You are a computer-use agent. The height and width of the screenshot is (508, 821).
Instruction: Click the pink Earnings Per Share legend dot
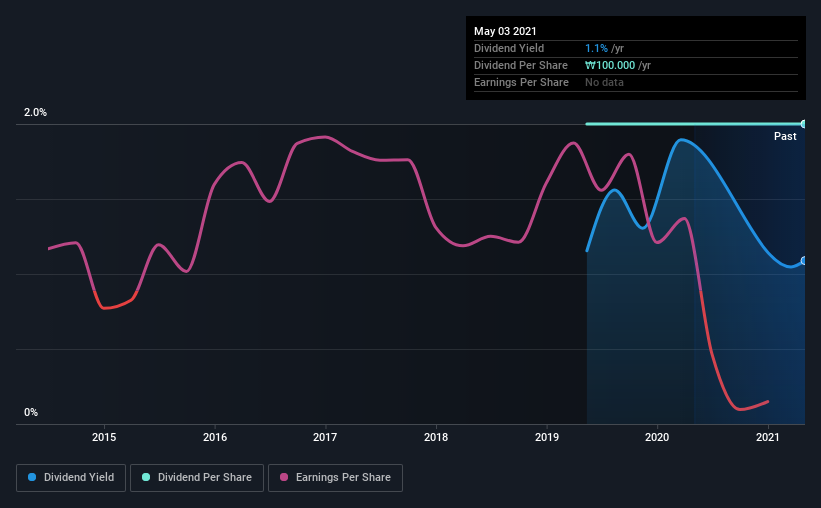[284, 477]
